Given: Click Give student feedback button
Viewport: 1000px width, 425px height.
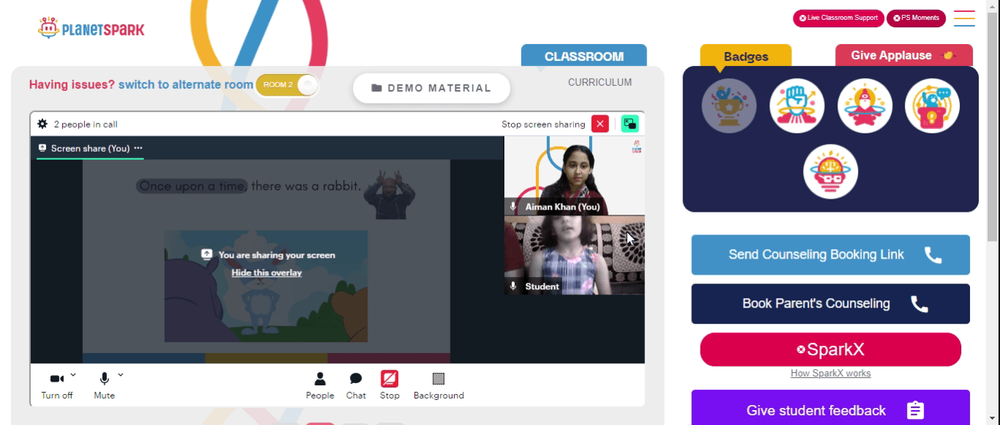Looking at the screenshot, I should pyautogui.click(x=830, y=408).
